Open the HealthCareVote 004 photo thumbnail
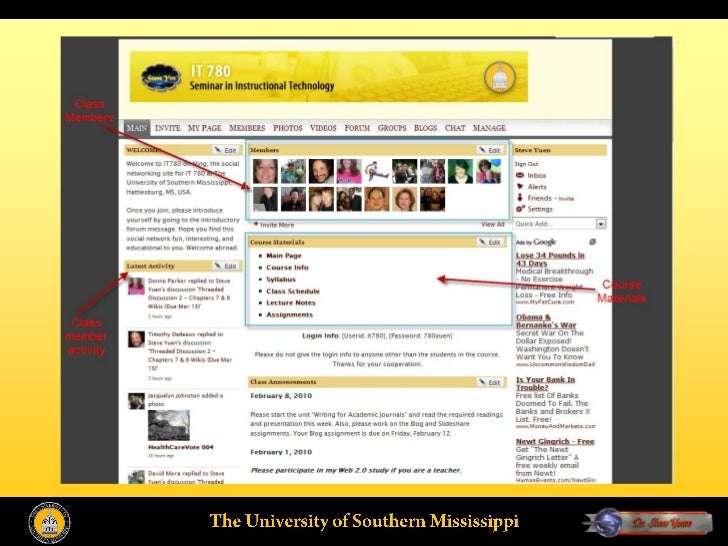This screenshot has width=728, height=546. (x=169, y=425)
